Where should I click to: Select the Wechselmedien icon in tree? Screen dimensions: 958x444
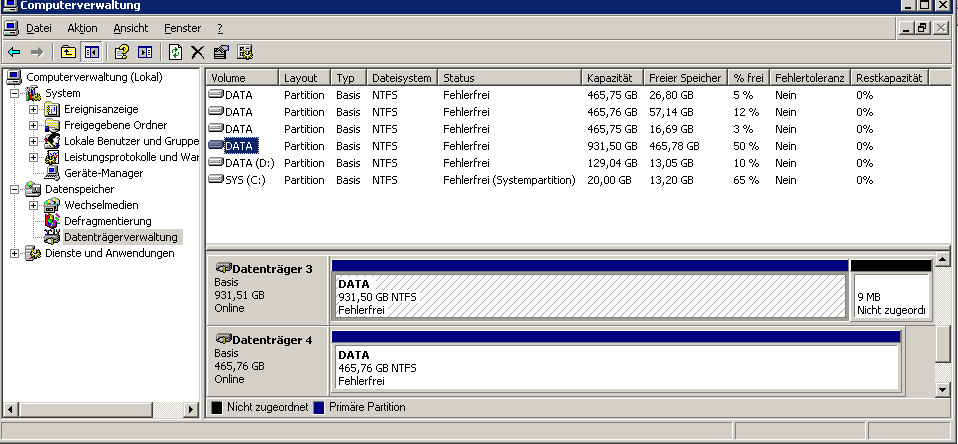click(x=53, y=205)
